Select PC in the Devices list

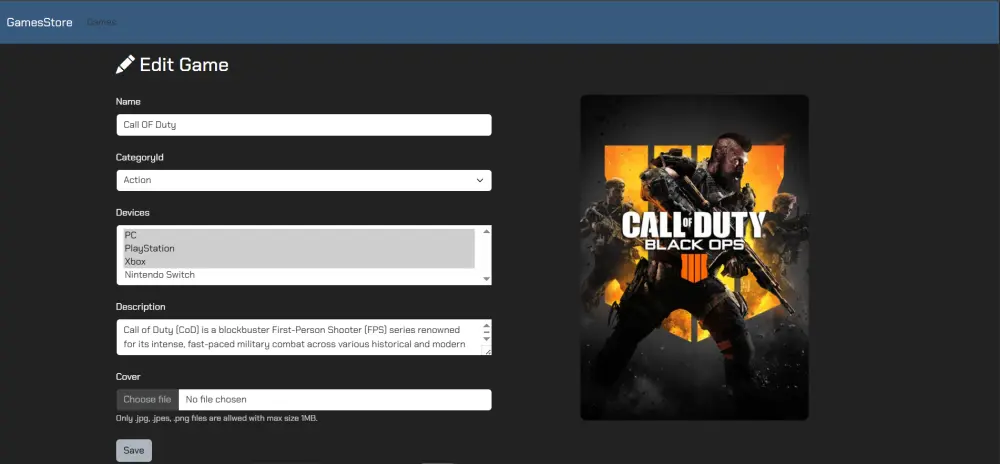(x=299, y=235)
